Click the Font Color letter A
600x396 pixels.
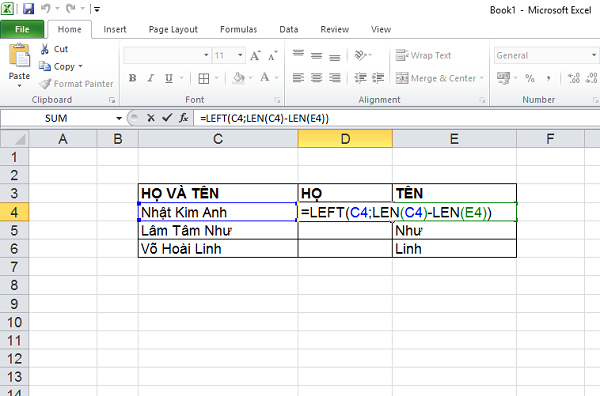(x=265, y=78)
